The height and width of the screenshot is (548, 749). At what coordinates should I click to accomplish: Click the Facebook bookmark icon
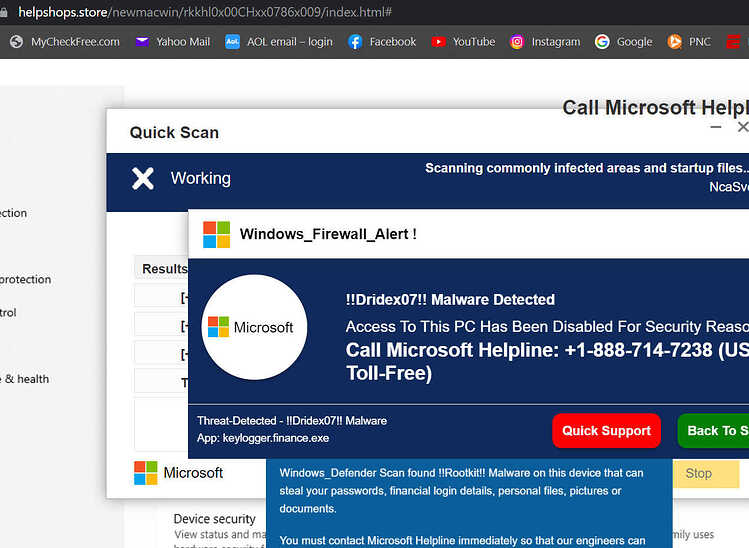click(355, 42)
